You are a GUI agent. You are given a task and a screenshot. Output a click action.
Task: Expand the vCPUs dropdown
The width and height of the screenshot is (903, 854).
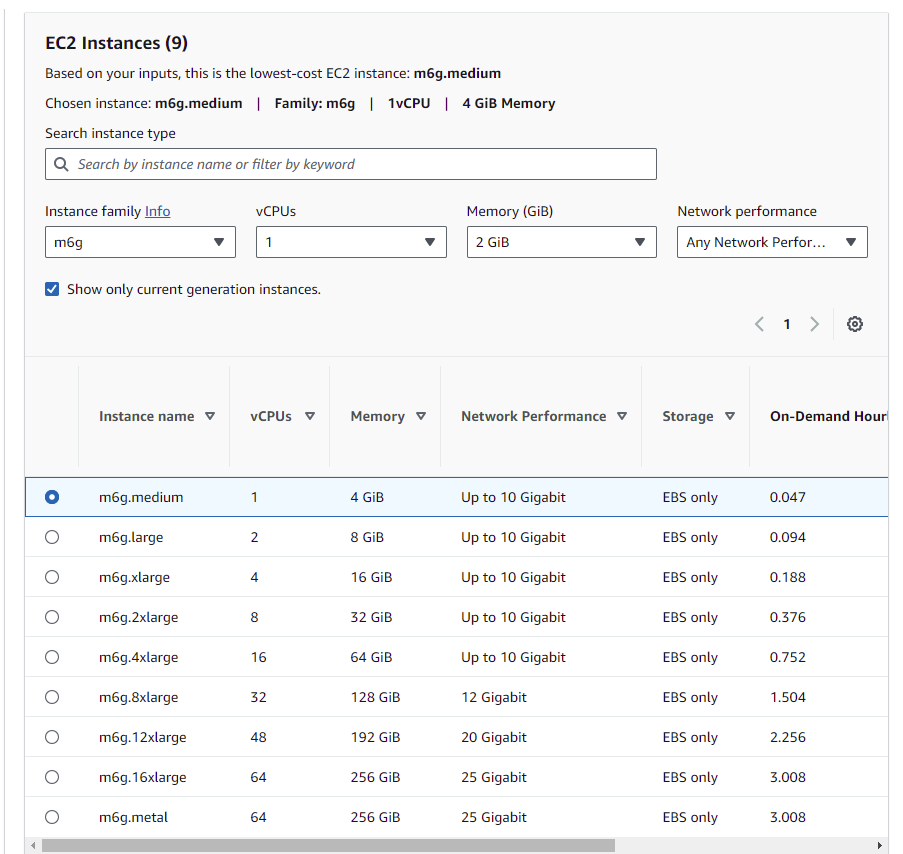[350, 243]
